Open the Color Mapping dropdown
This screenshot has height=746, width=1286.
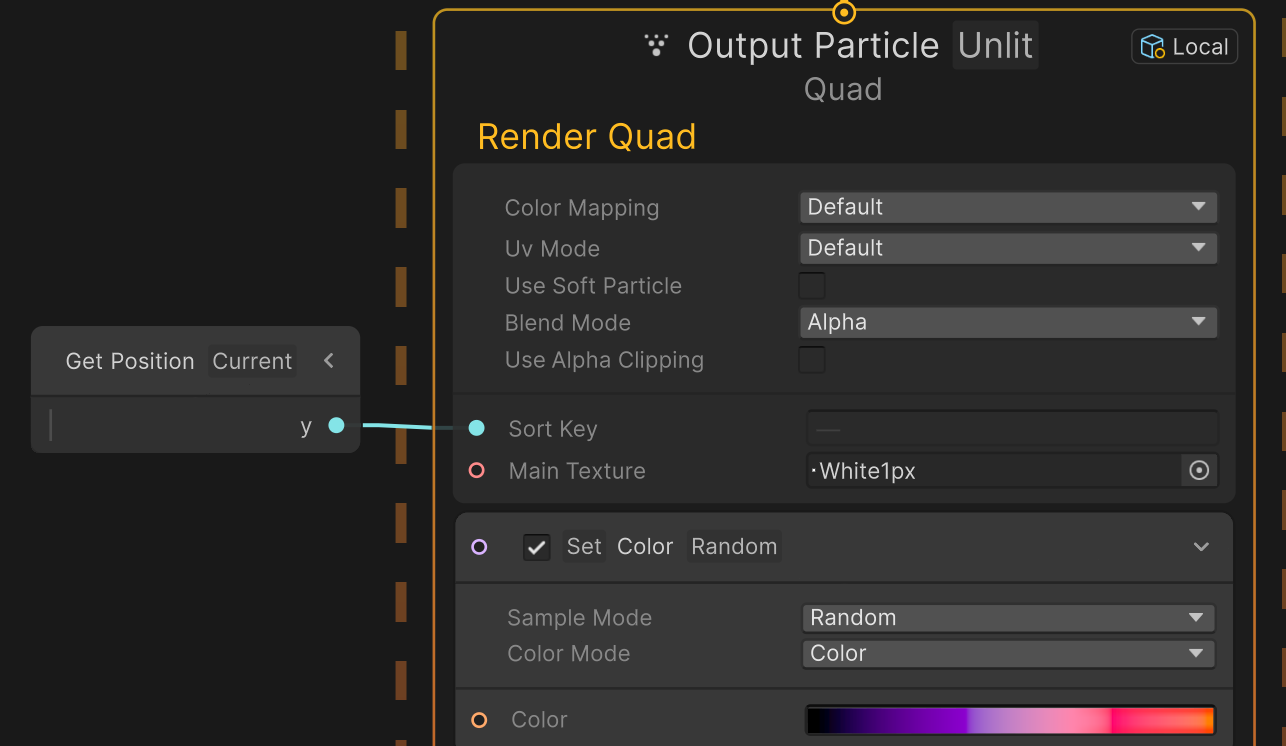coord(1008,207)
